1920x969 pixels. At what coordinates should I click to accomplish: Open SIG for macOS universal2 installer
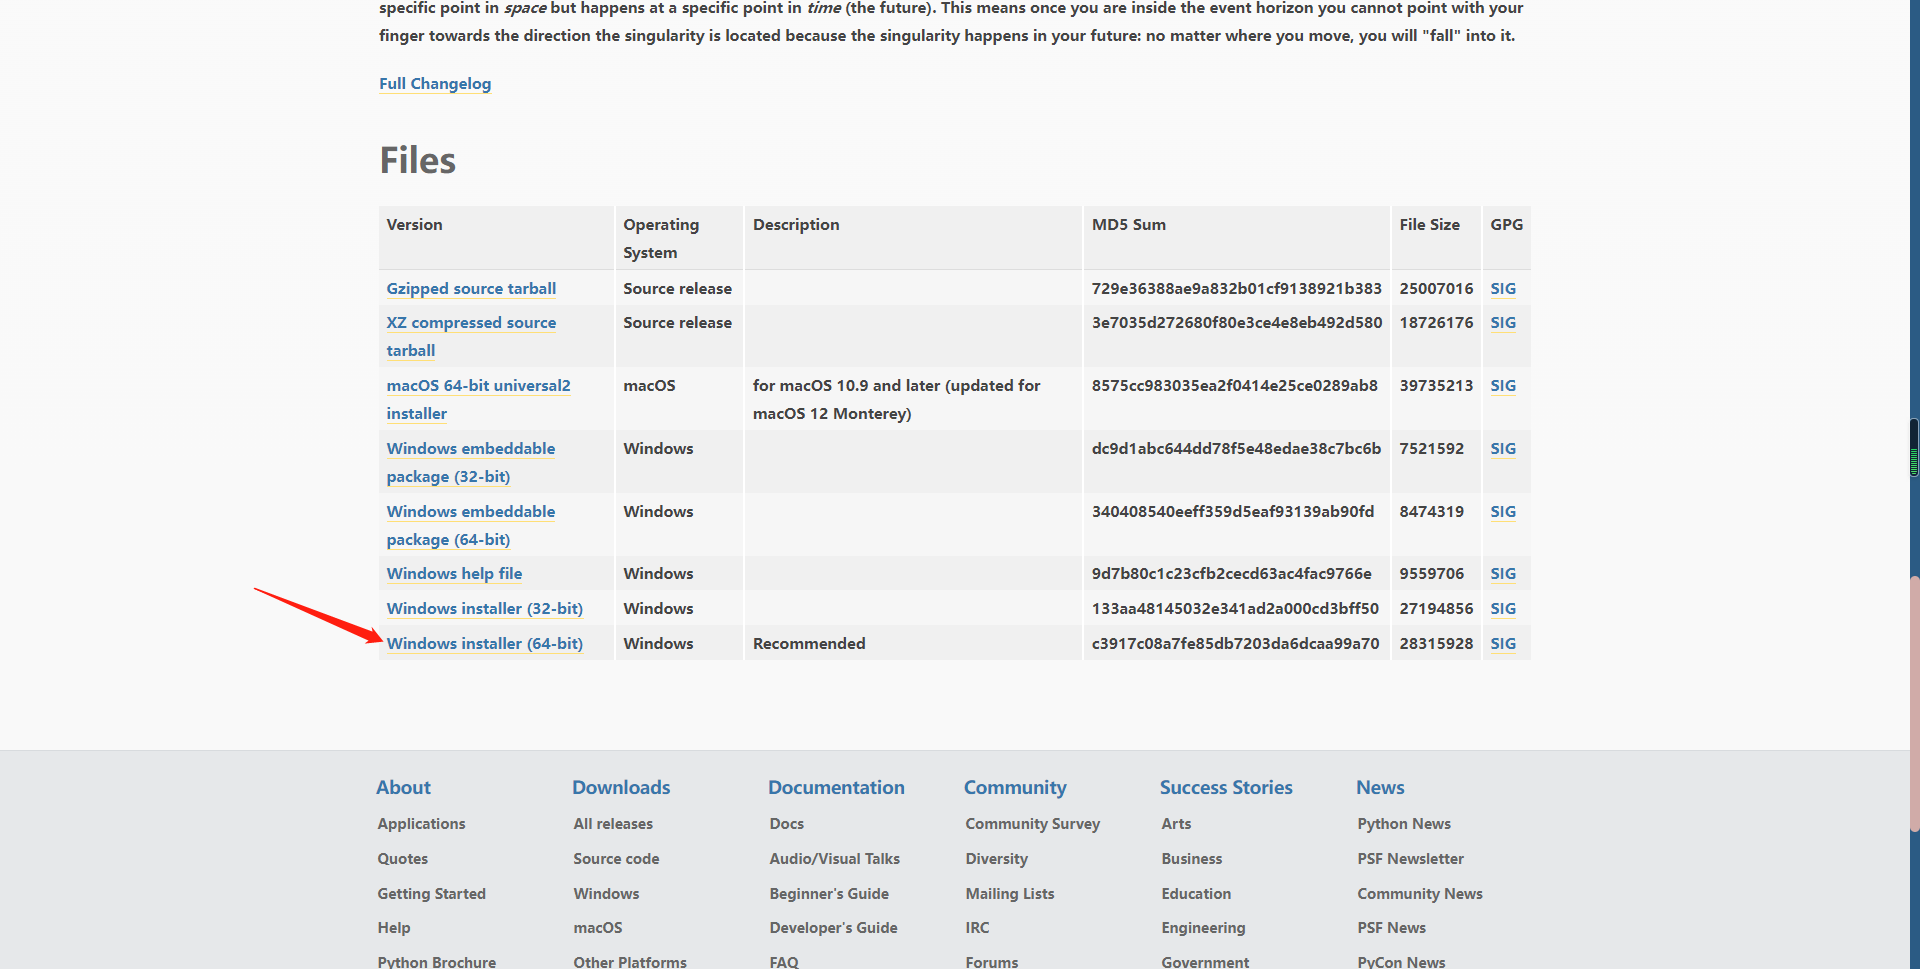point(1503,386)
